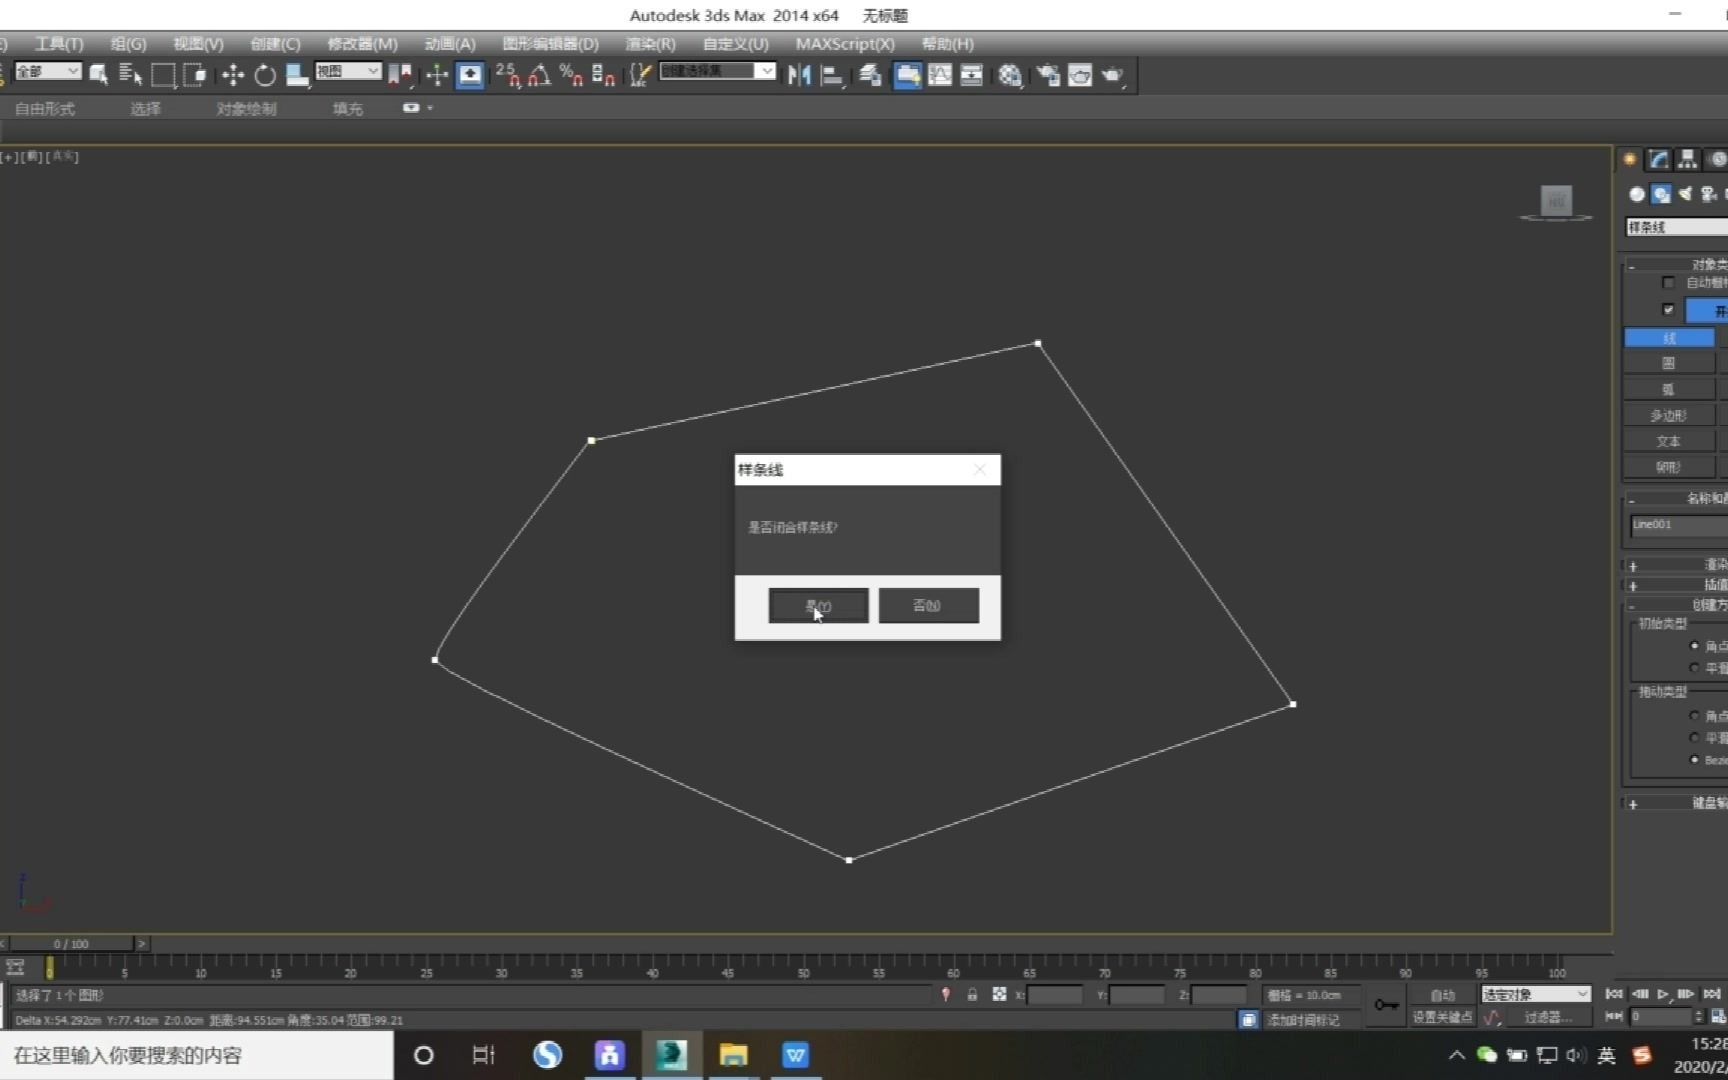
Task: Choose the Rectangular Selection Region tool
Action: coord(163,75)
